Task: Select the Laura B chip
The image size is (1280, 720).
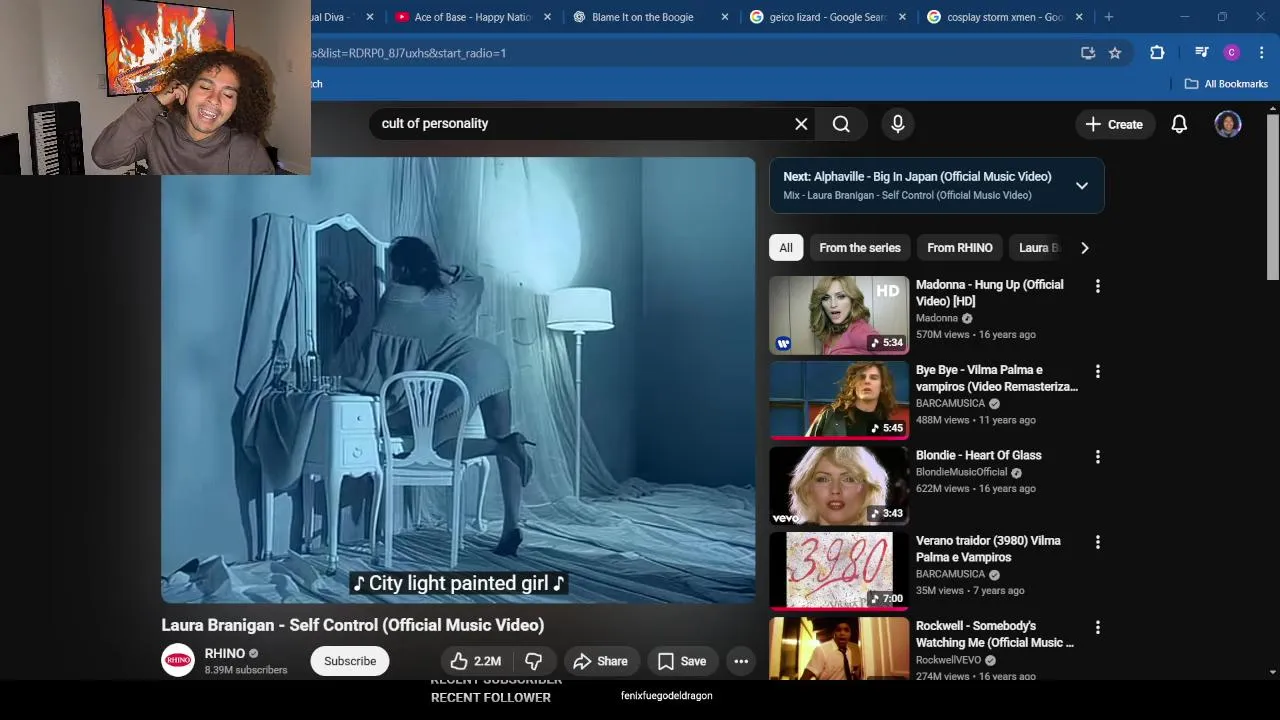Action: coord(1038,248)
